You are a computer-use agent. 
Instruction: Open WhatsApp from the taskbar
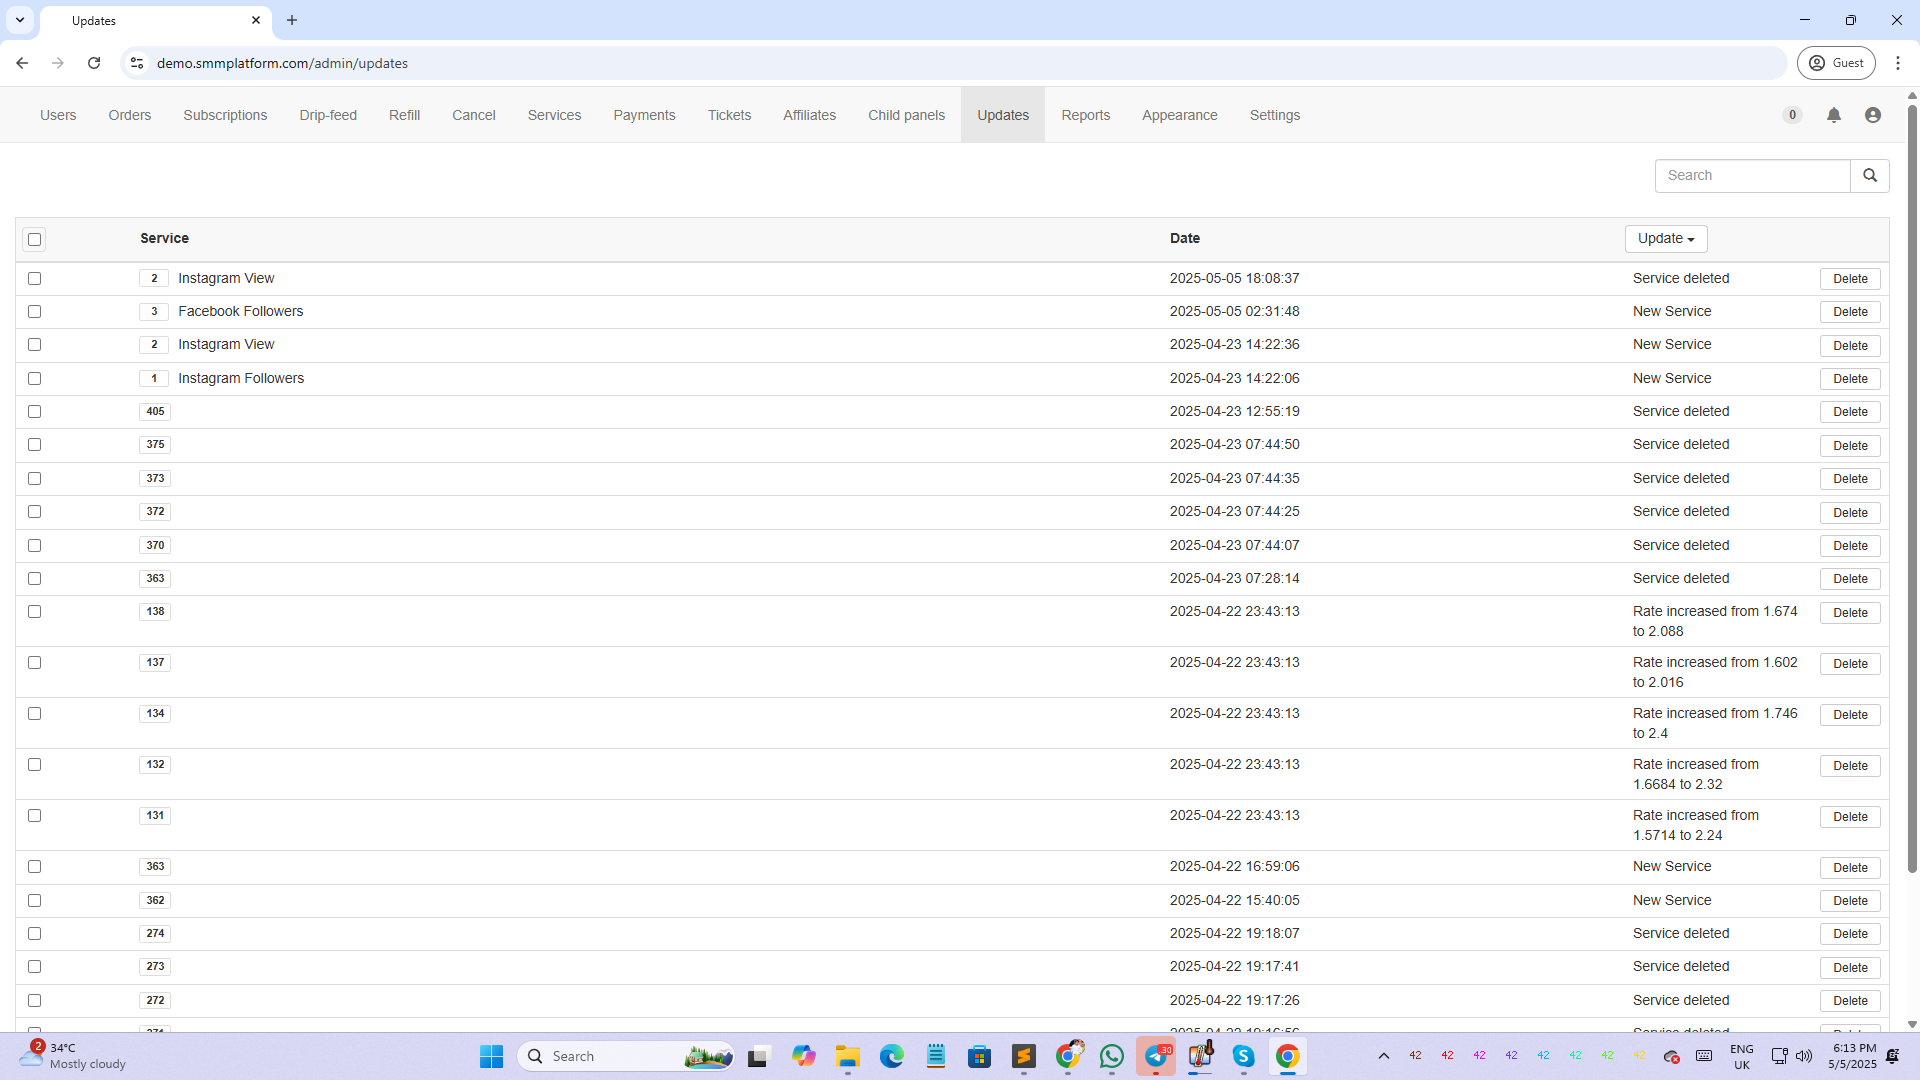[x=1111, y=1056]
